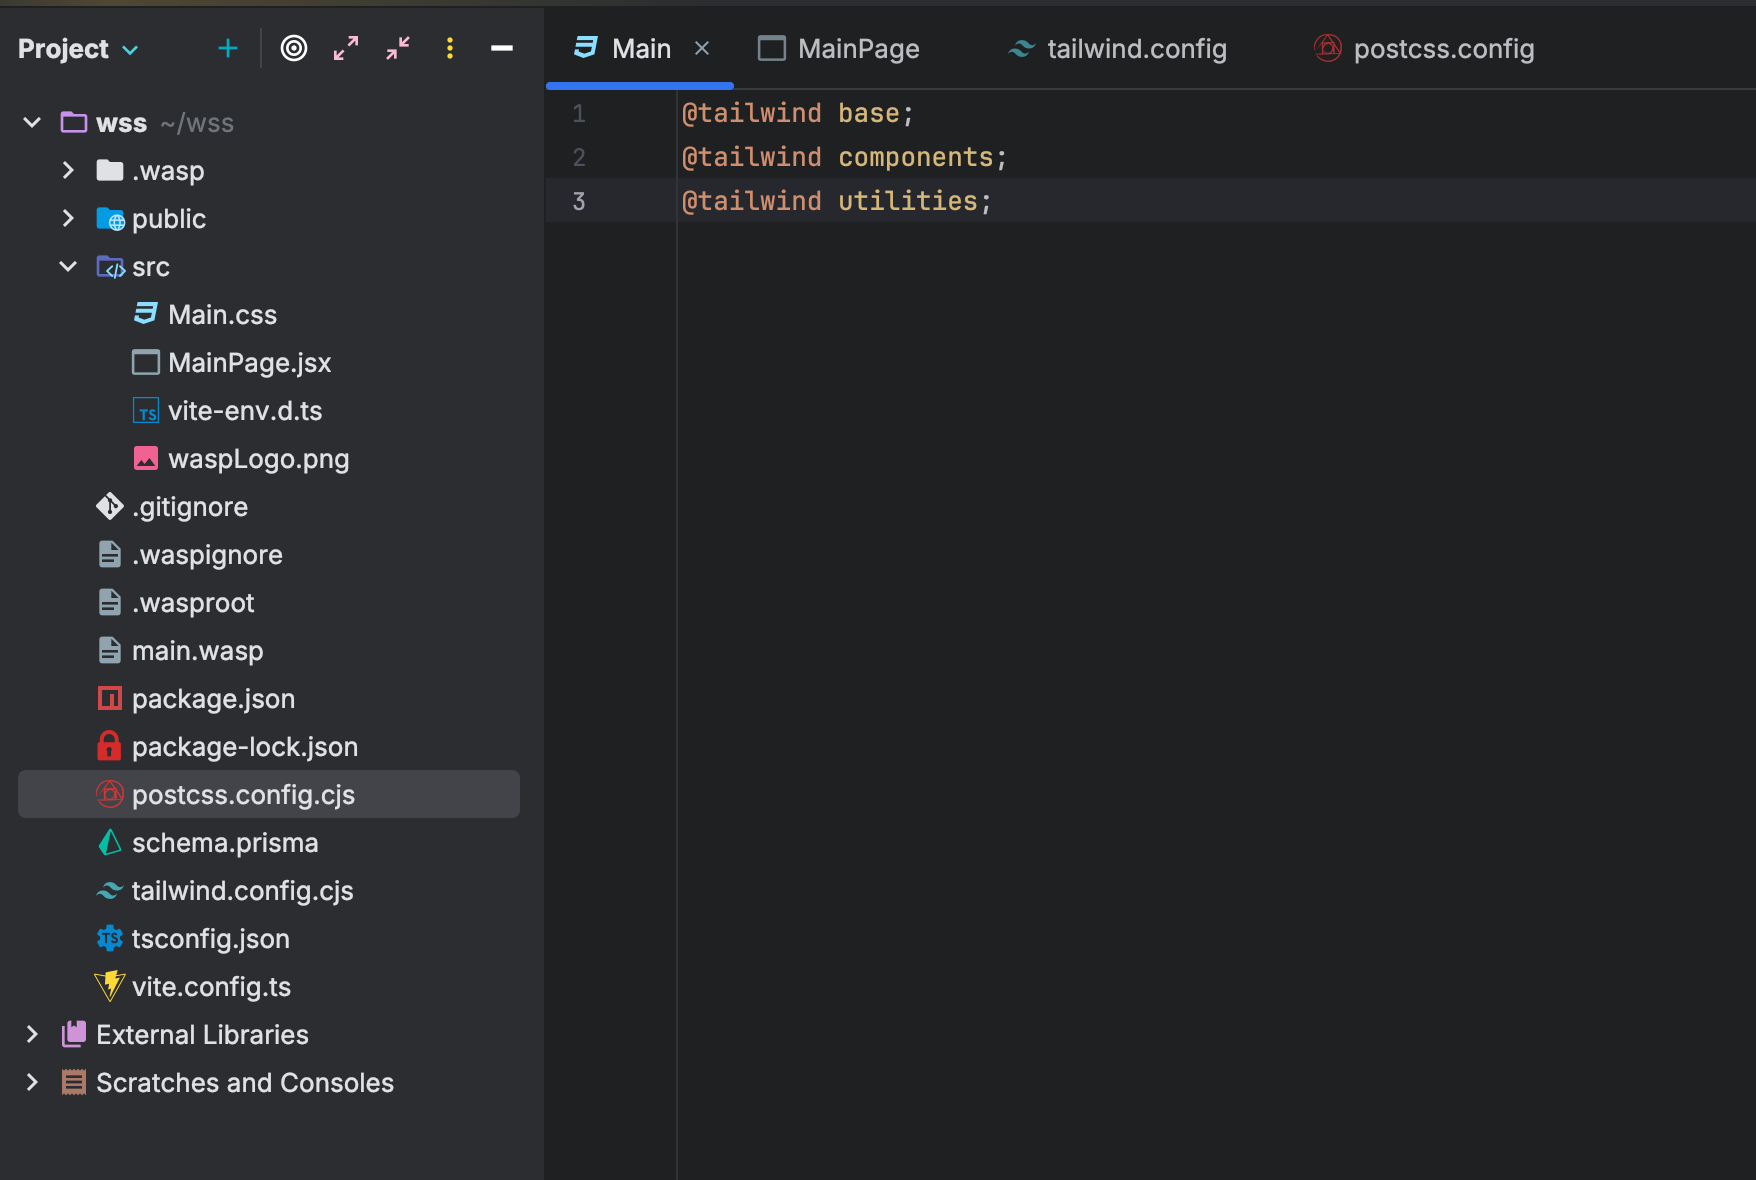Screen dimensions: 1756x1180
Task: Click the wss project folder icon
Action: pos(74,122)
